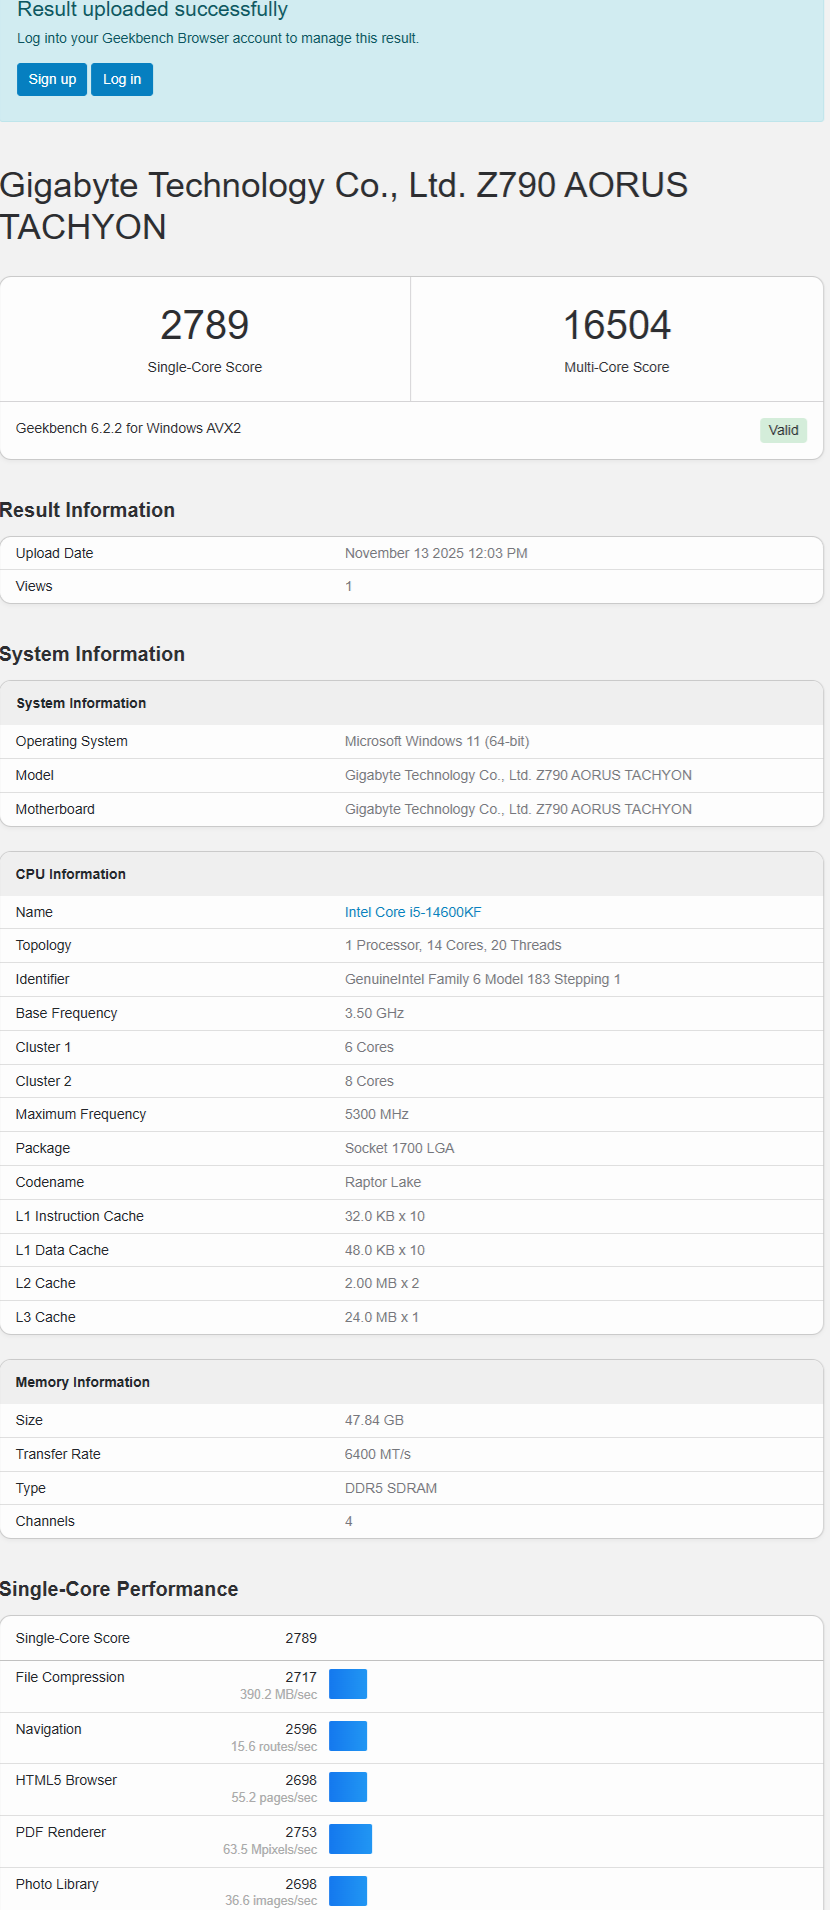Click the green Valid badge
830x1910 pixels.
(783, 430)
